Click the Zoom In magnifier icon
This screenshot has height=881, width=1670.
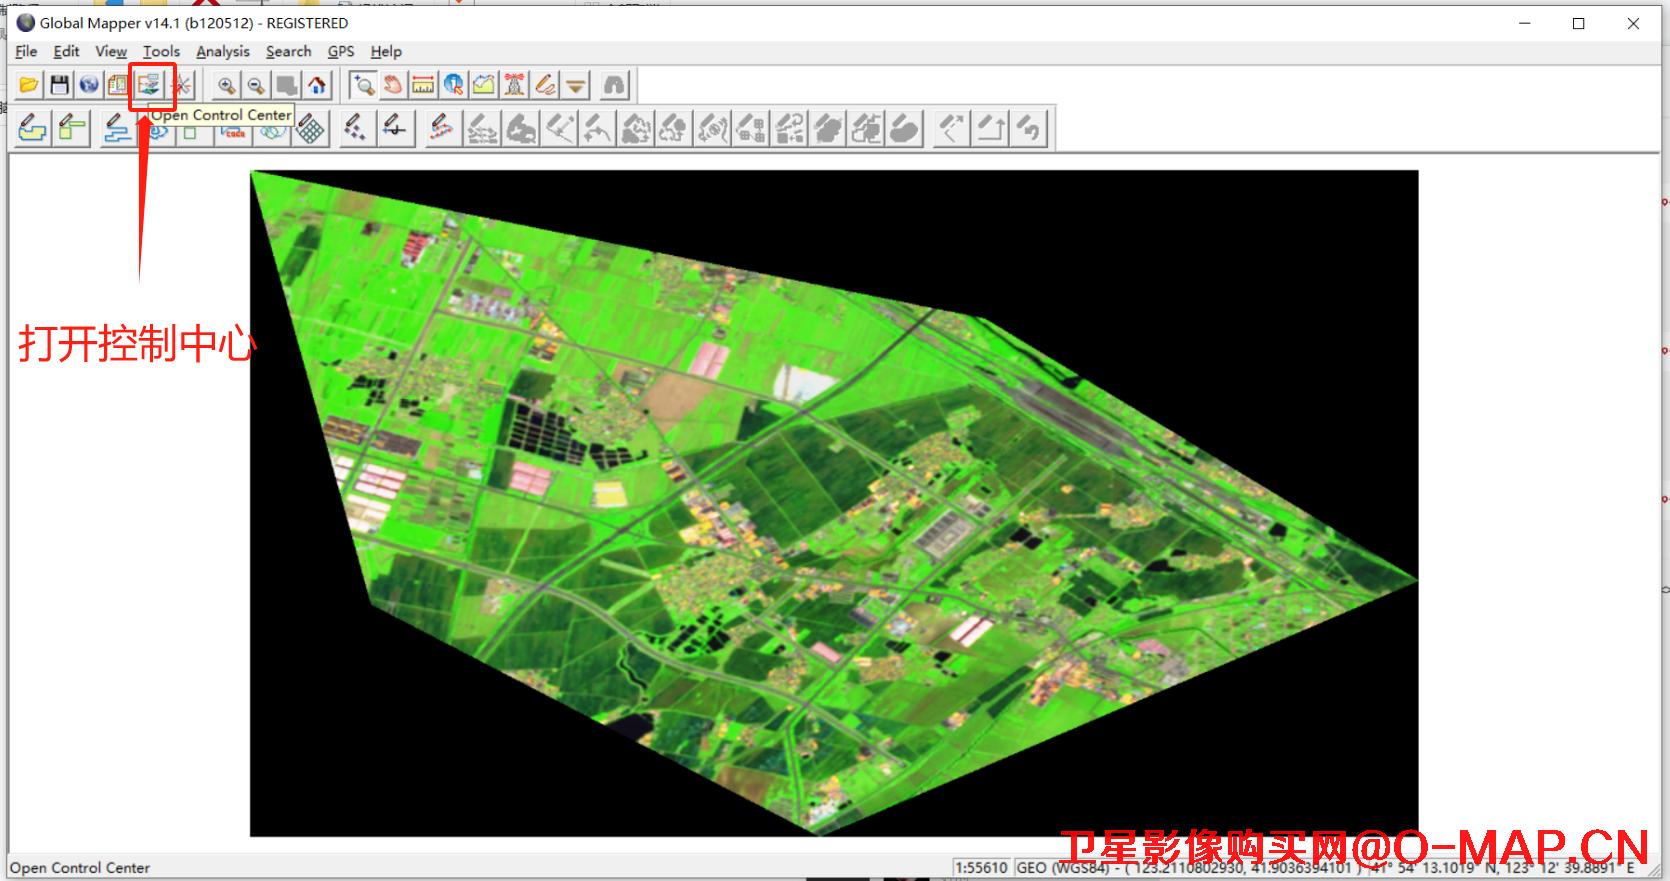[x=227, y=86]
